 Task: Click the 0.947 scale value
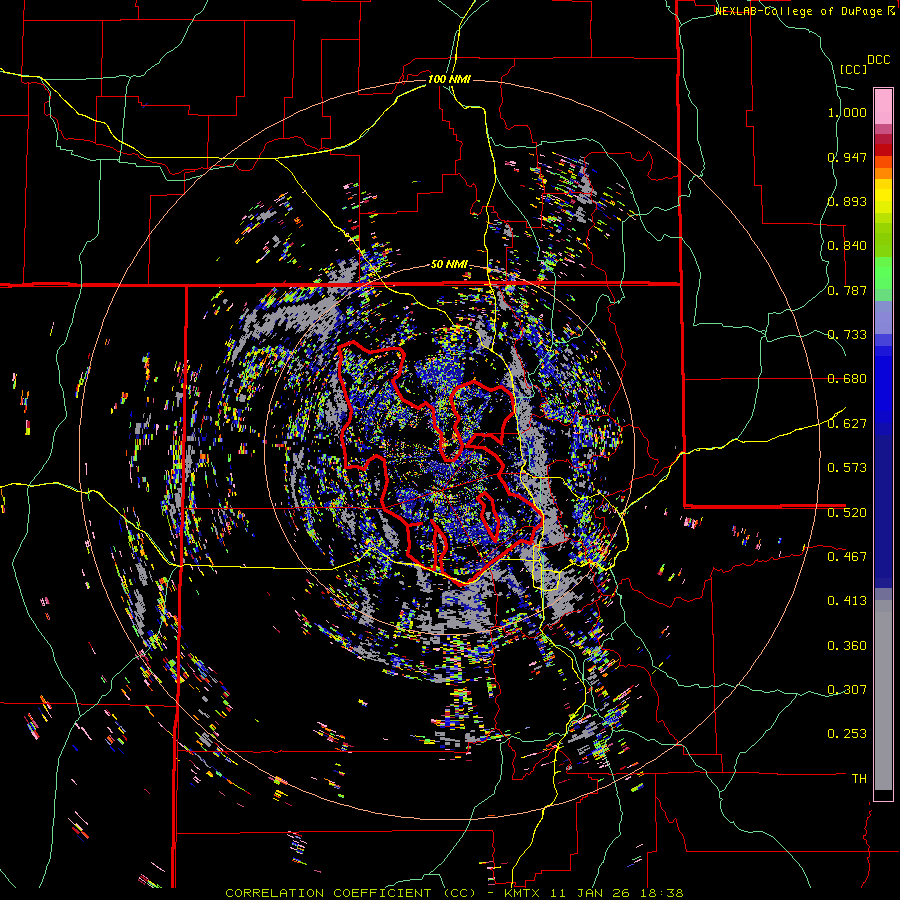[847, 157]
